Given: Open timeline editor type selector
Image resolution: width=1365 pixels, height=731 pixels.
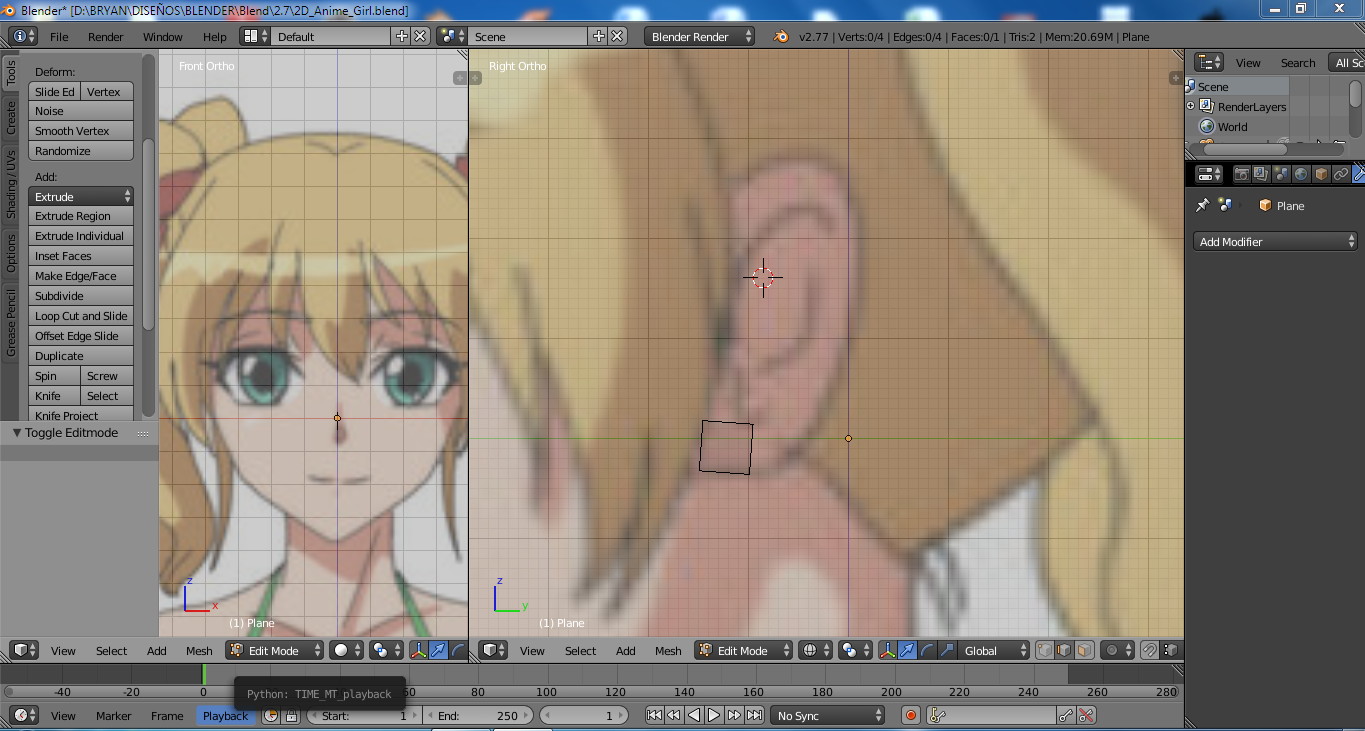Looking at the screenshot, I should (x=24, y=715).
